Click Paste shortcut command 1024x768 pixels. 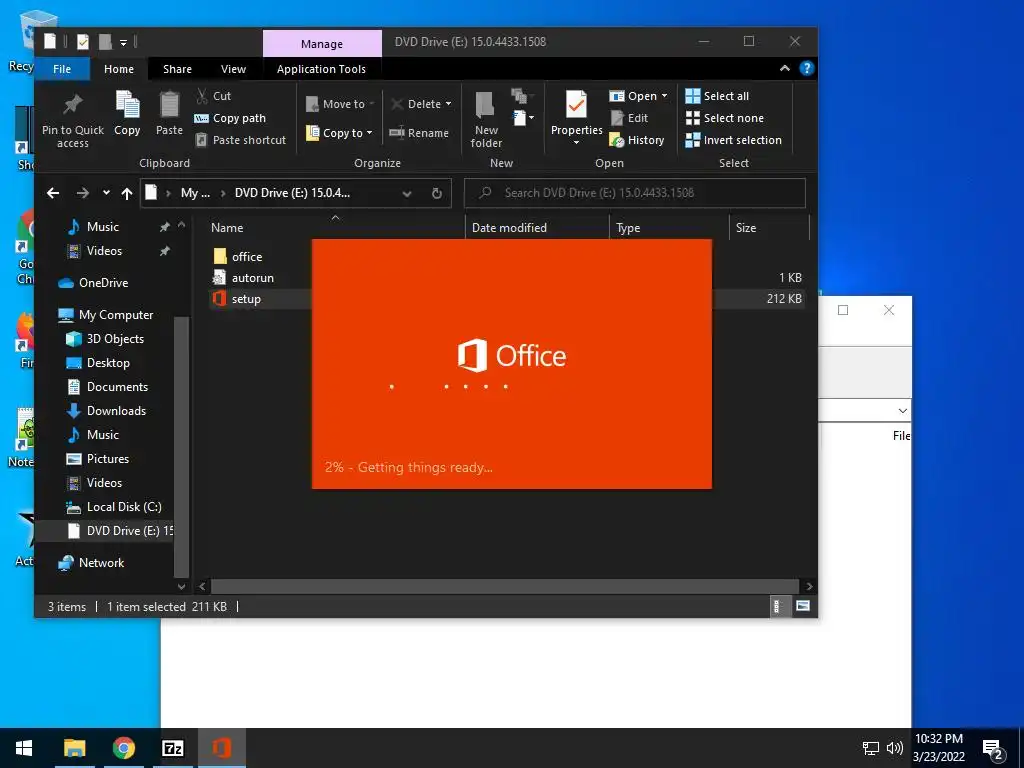pyautogui.click(x=240, y=140)
